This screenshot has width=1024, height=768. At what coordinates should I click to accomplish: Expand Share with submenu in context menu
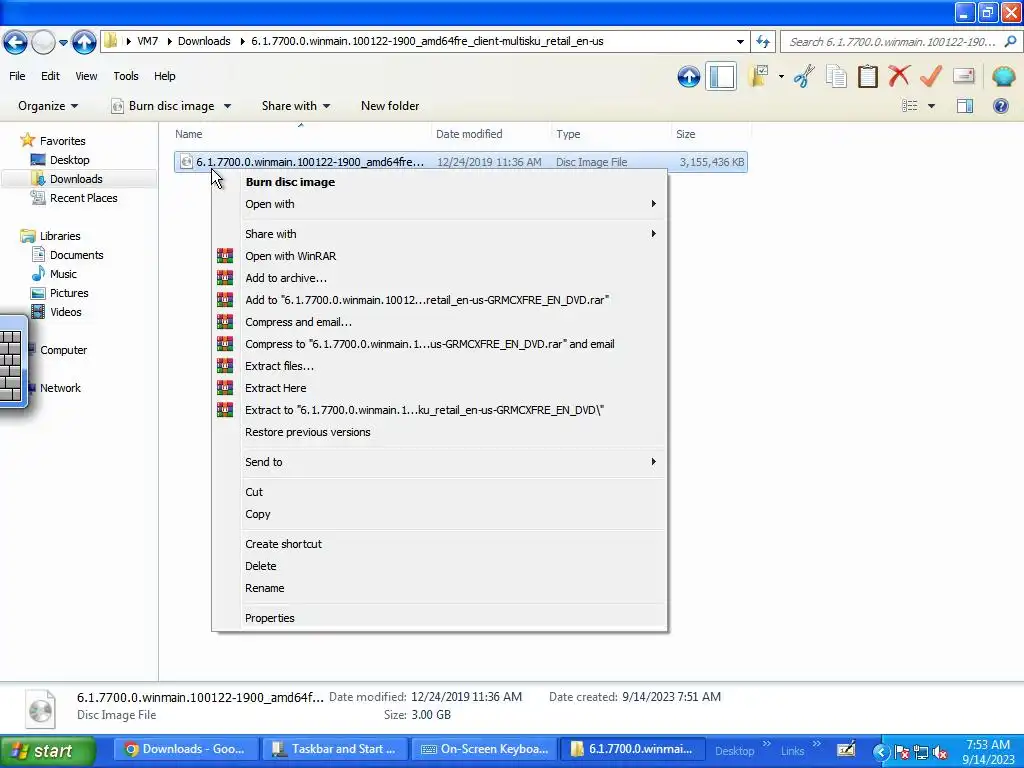click(440, 234)
